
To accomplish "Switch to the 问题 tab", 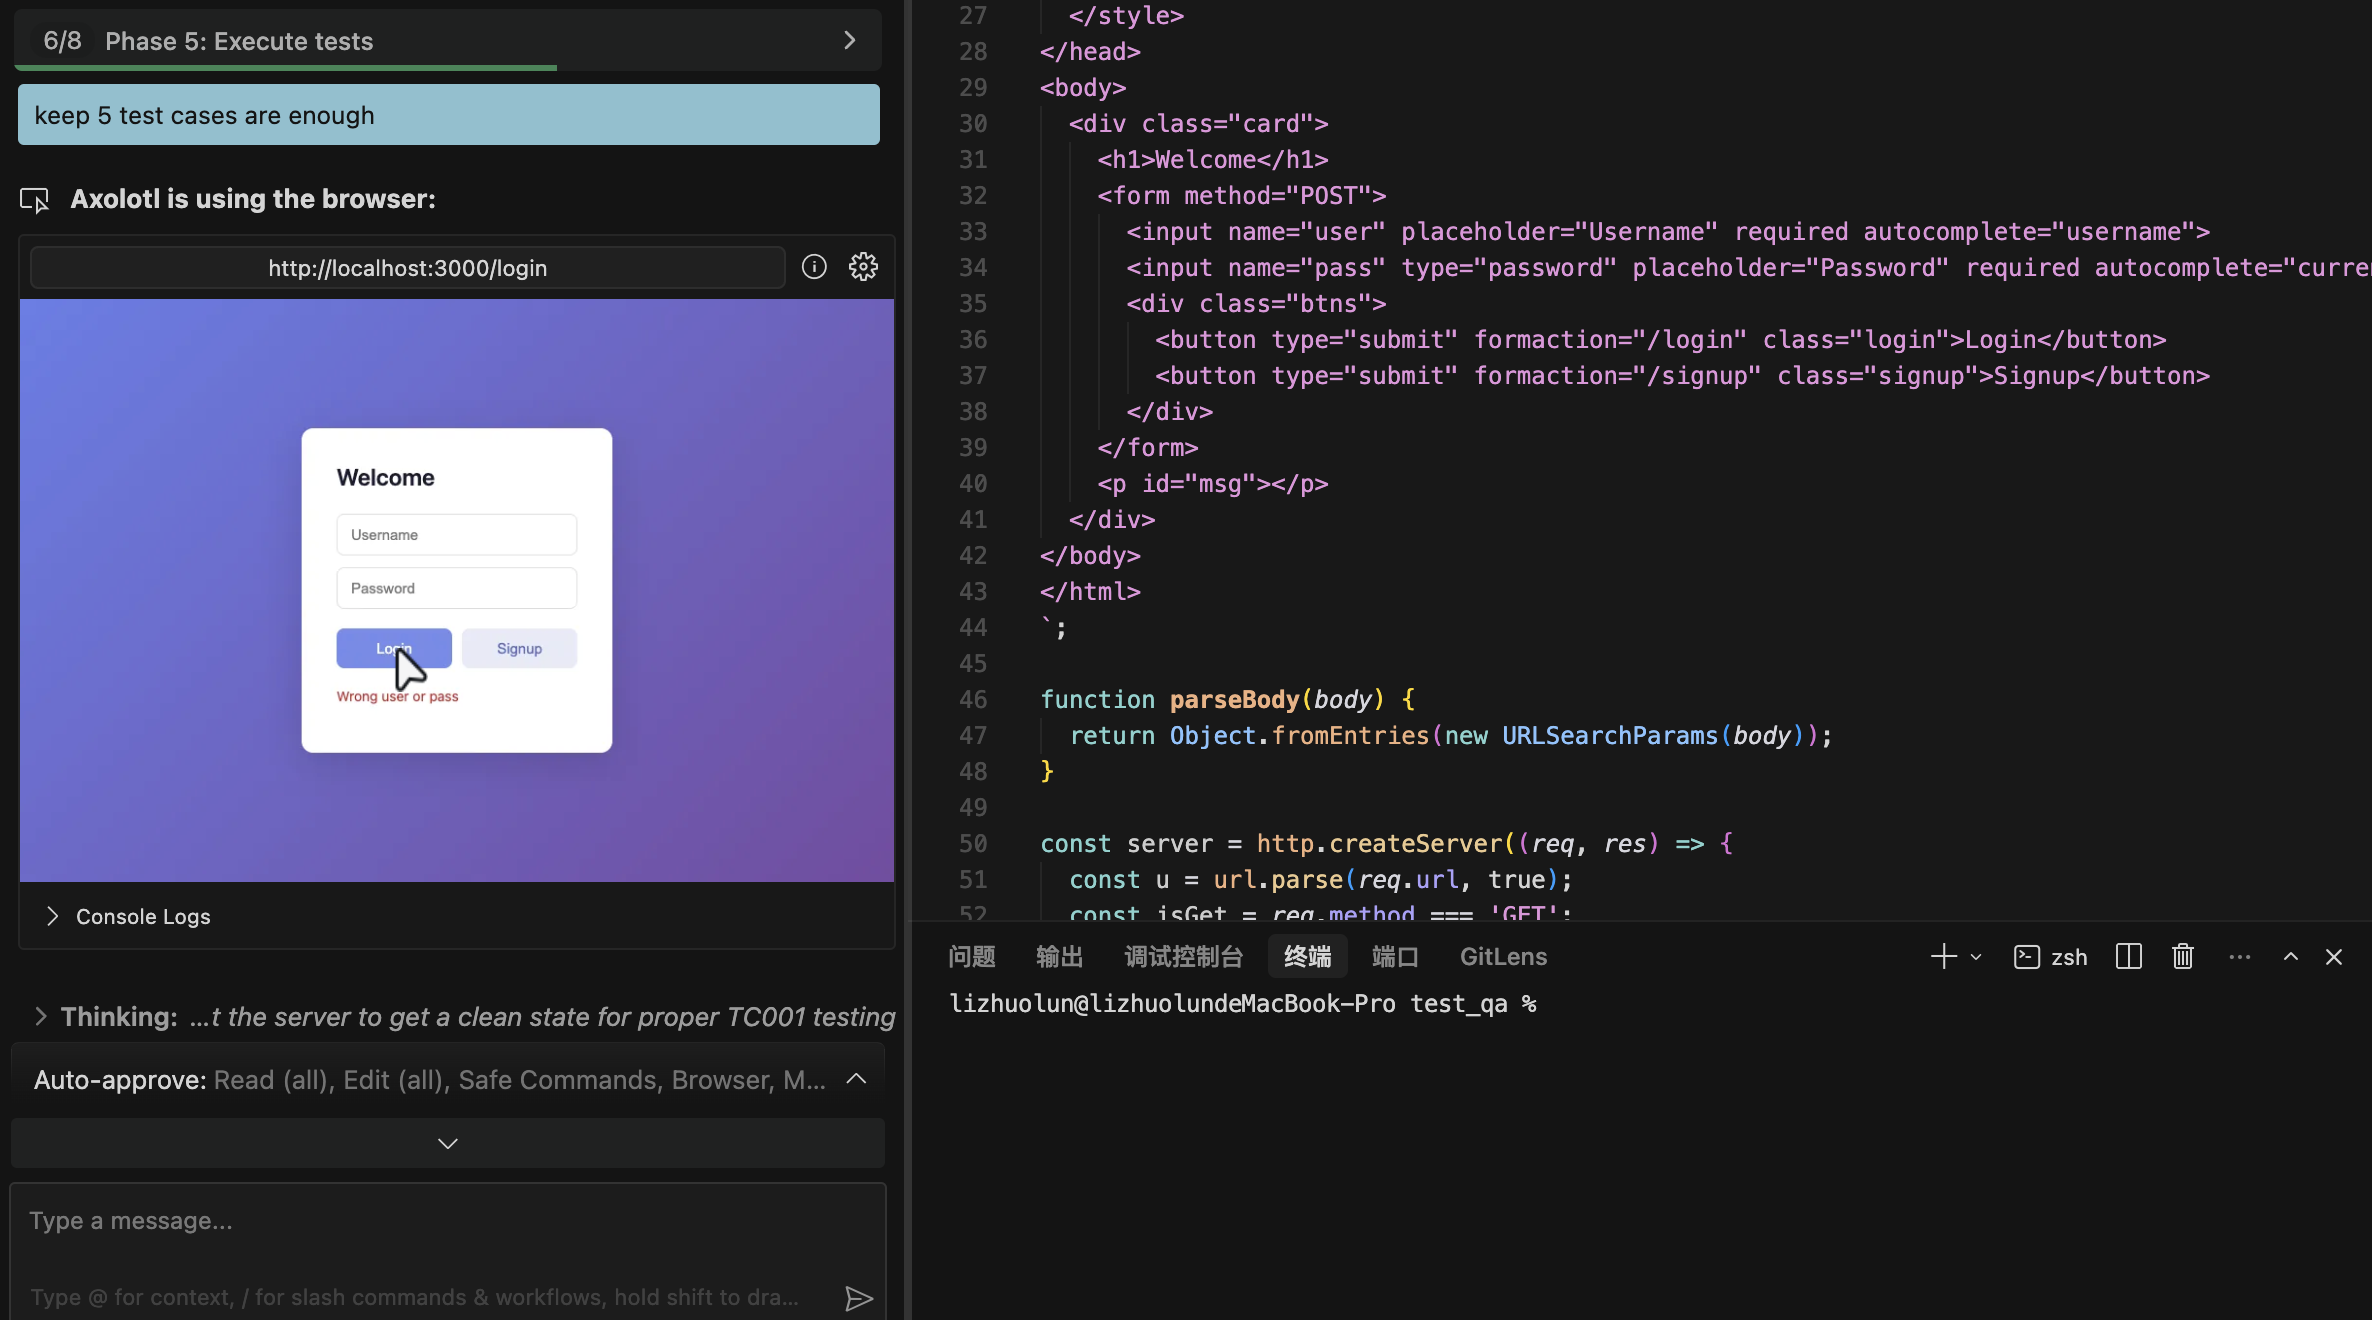I will click(971, 957).
